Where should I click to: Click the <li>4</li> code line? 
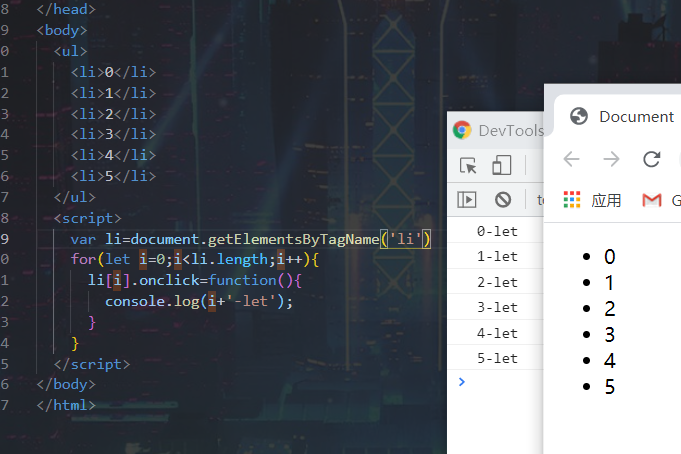[x=113, y=155]
